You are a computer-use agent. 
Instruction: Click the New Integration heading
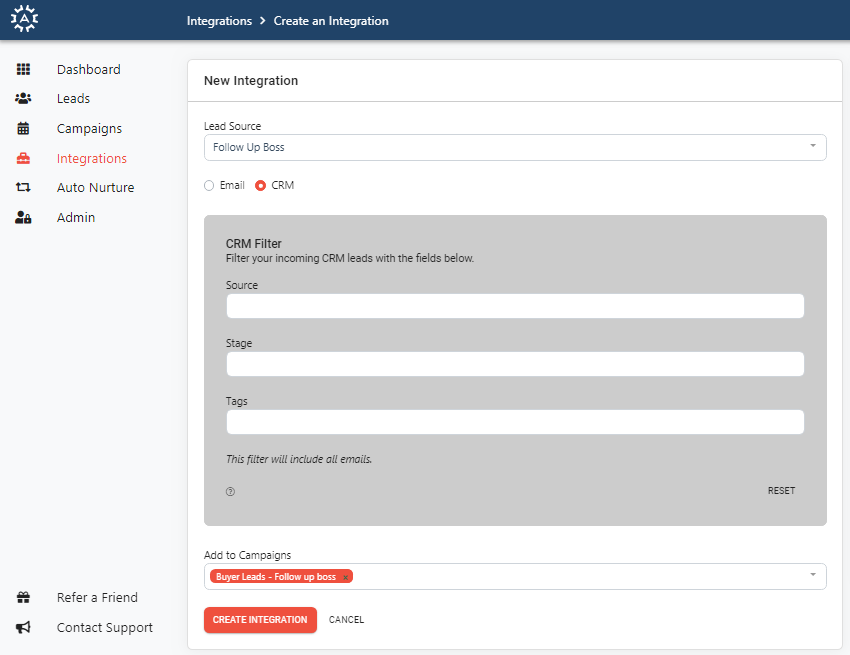(x=251, y=80)
